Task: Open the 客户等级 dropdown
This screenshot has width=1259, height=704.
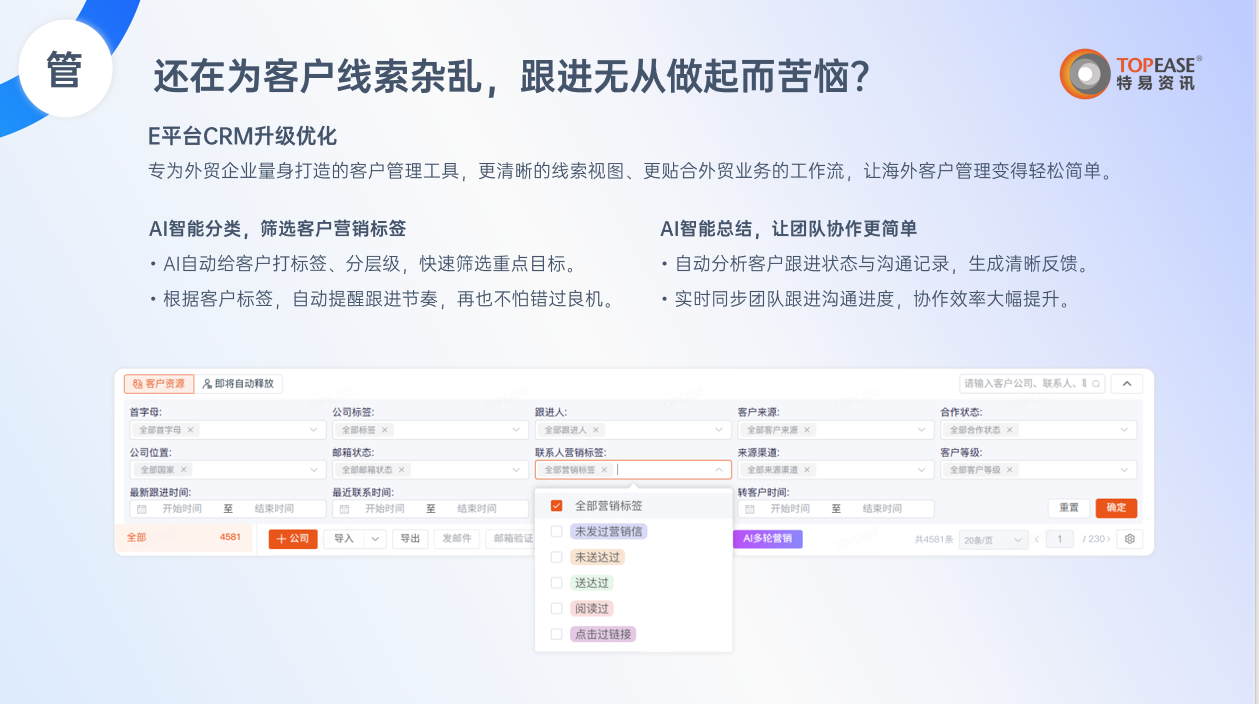Action: click(x=1125, y=470)
